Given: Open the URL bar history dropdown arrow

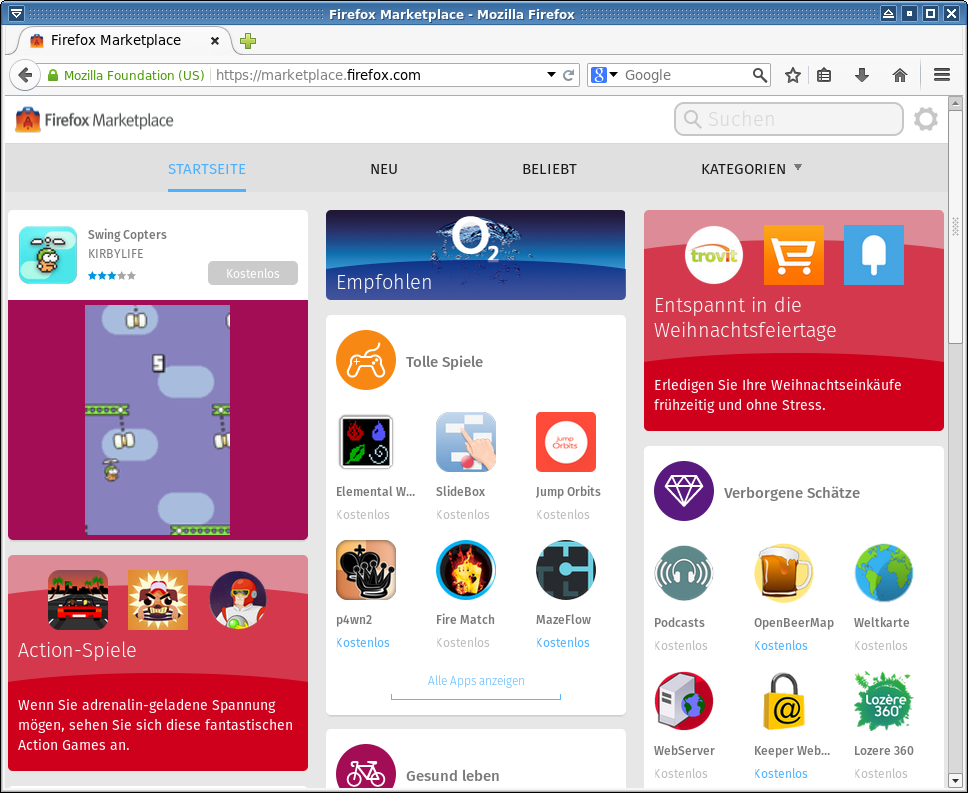Looking at the screenshot, I should point(551,75).
